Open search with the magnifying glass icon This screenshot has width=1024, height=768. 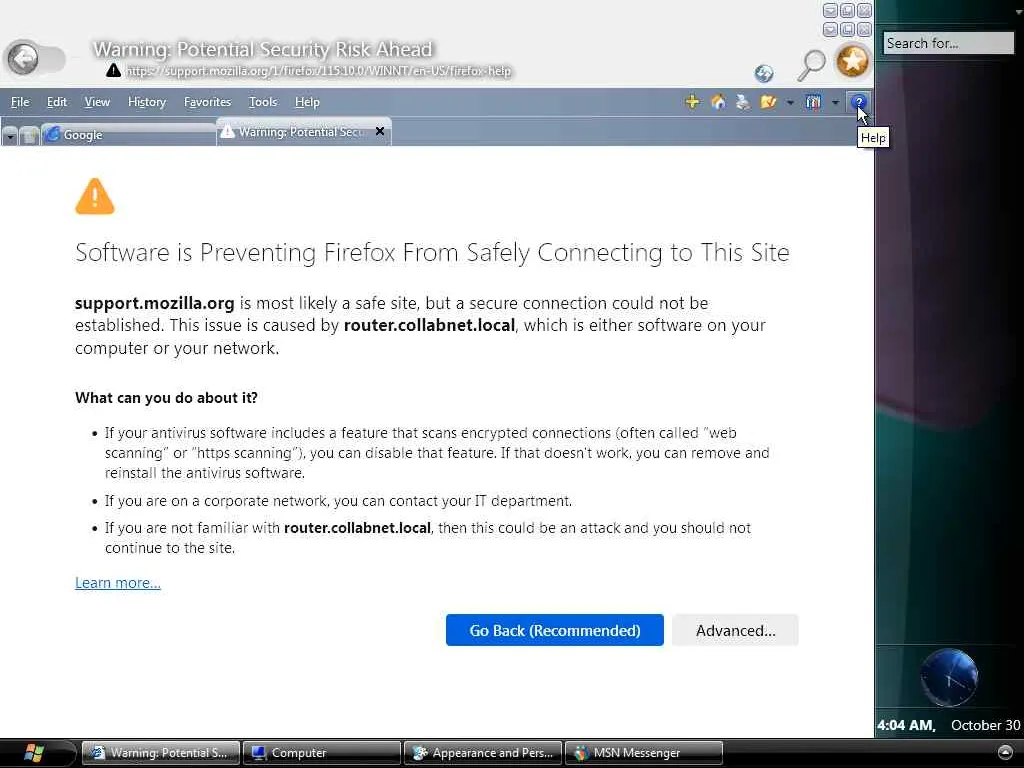[812, 65]
